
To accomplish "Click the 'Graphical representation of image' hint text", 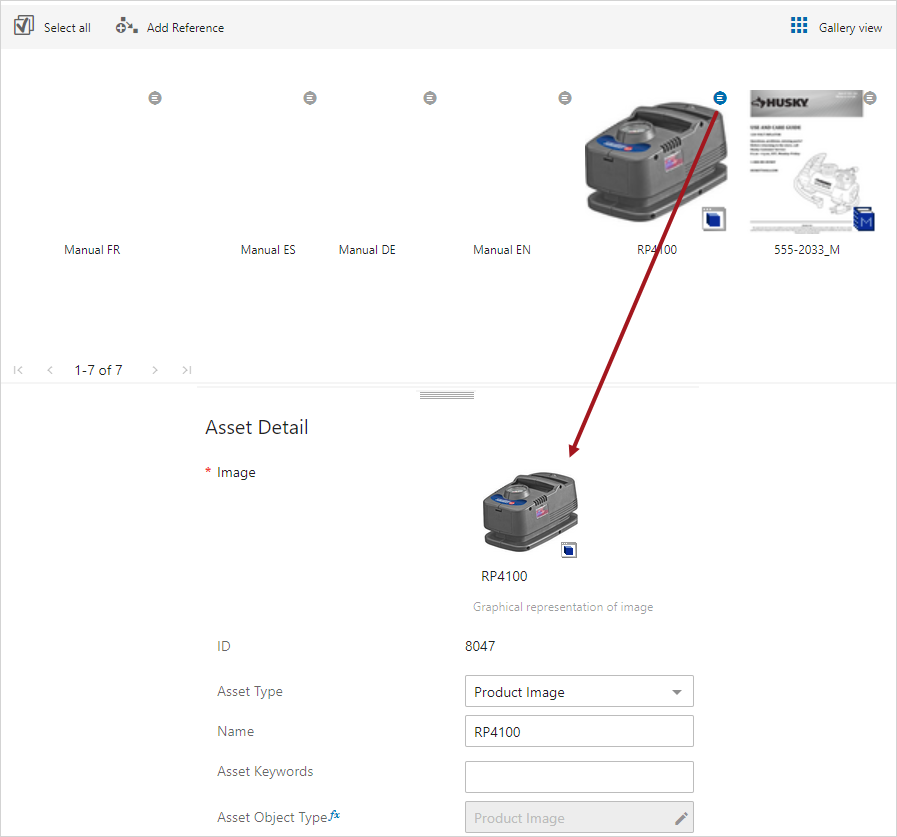I will click(563, 607).
